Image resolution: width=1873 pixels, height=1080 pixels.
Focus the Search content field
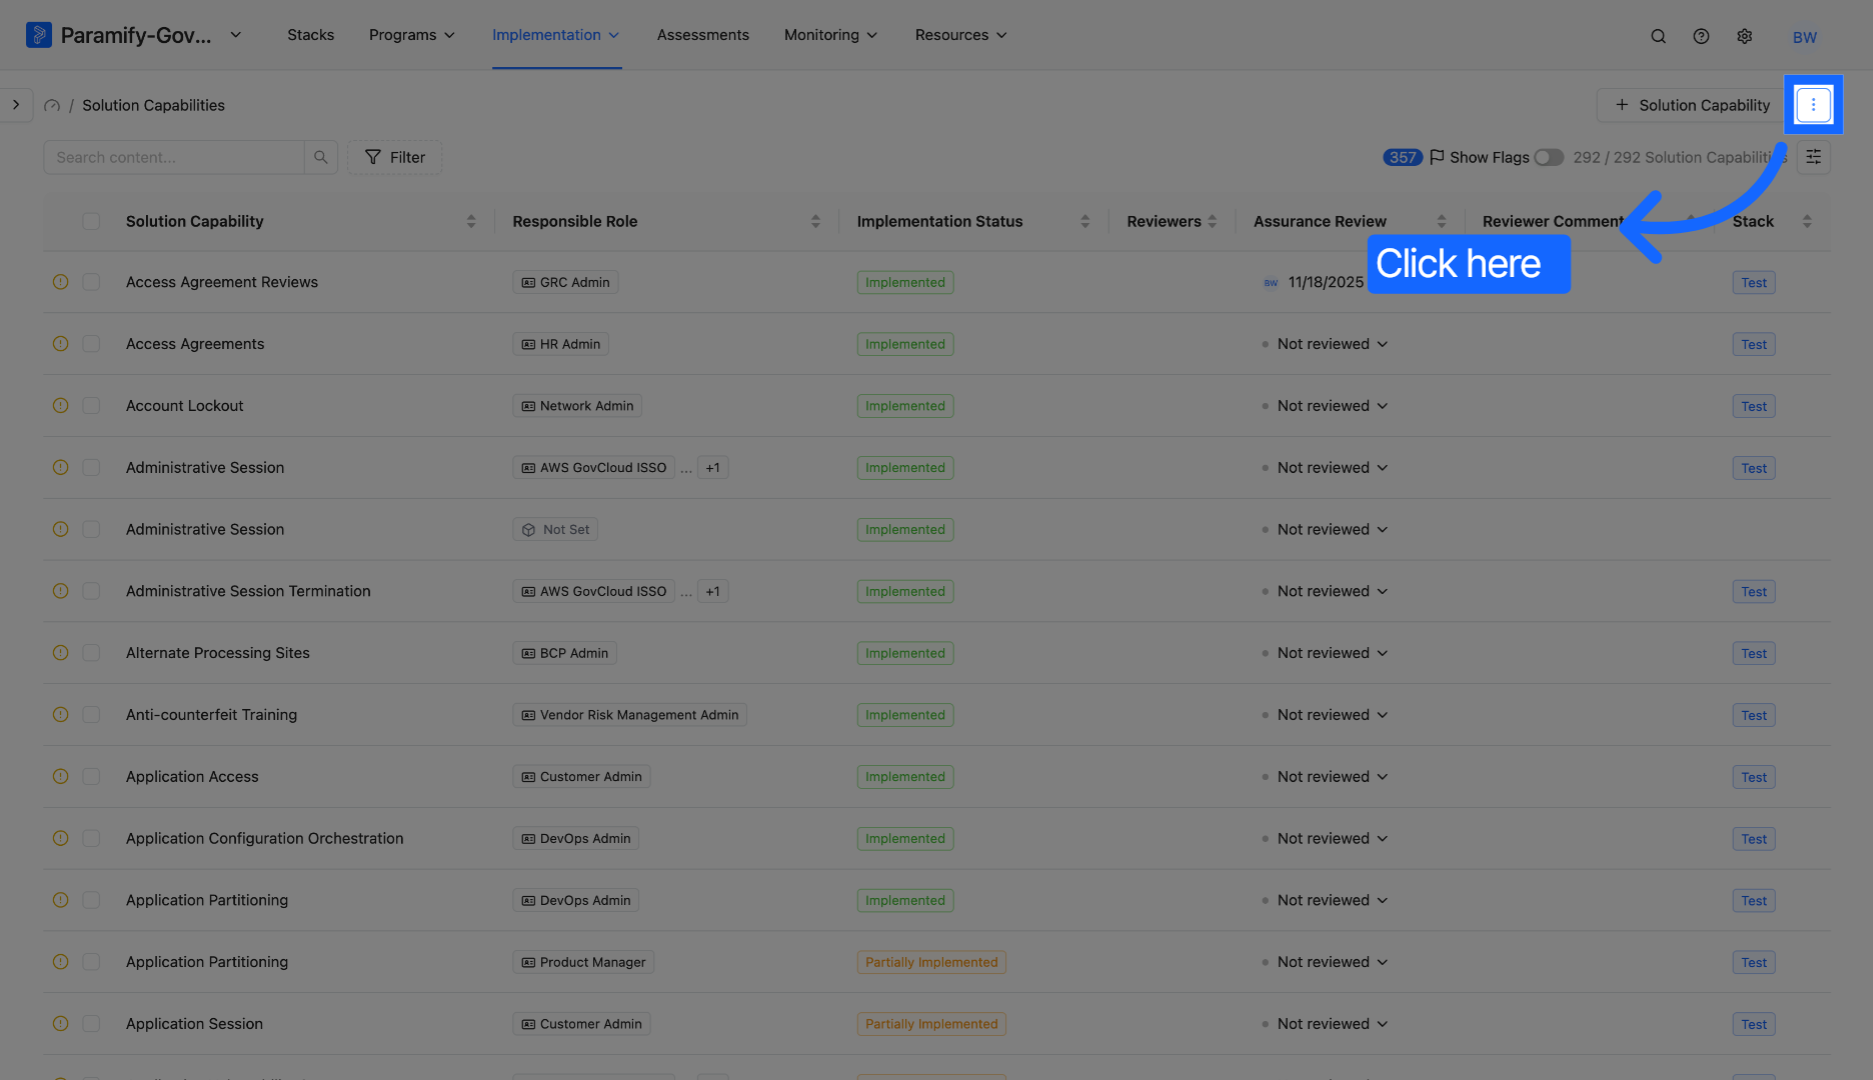coord(174,157)
